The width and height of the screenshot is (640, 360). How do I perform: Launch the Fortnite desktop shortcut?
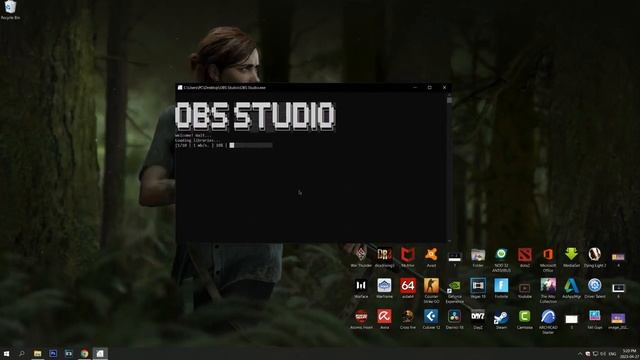click(501, 289)
